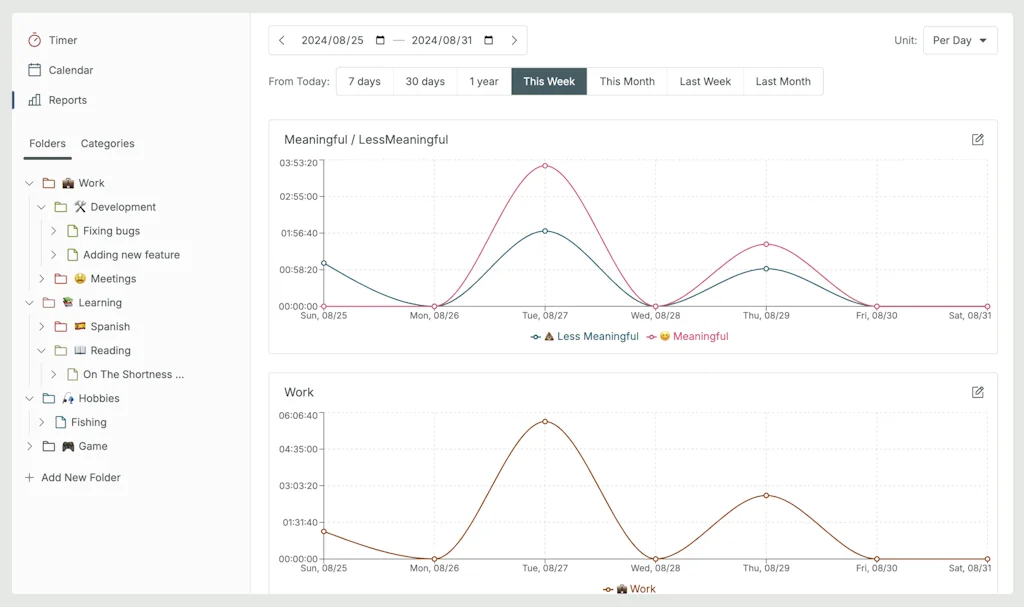Go to previous date range arrow
Image resolution: width=1024 pixels, height=607 pixels.
[282, 41]
